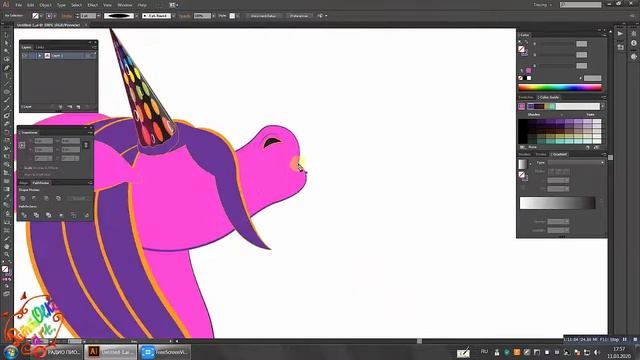Screen dimensions: 640x360
Task: Open the Gradient Type dropdown
Action: pyautogui.click(x=576, y=162)
